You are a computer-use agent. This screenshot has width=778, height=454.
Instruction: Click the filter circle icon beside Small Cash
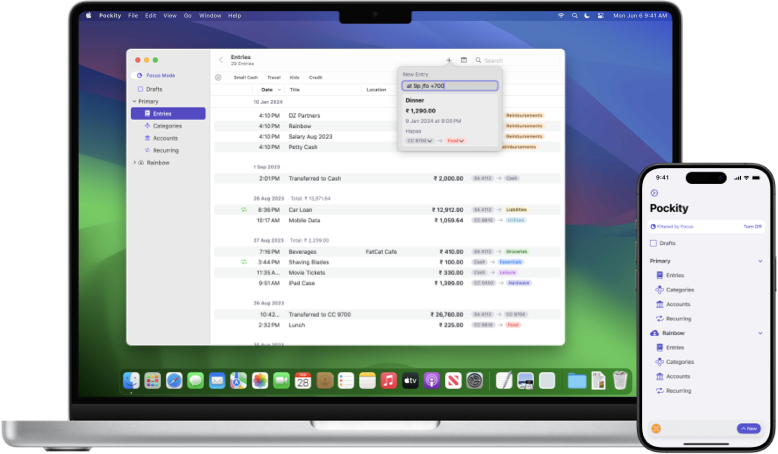point(218,77)
